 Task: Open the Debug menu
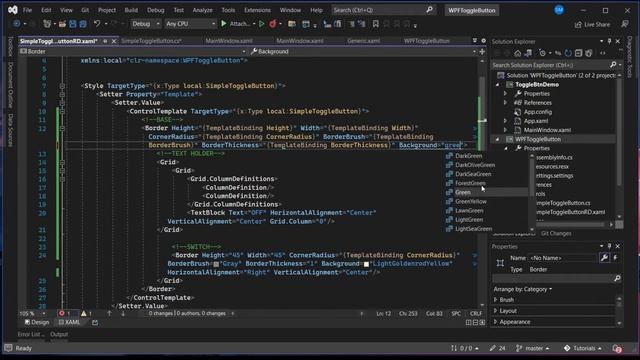(156, 10)
